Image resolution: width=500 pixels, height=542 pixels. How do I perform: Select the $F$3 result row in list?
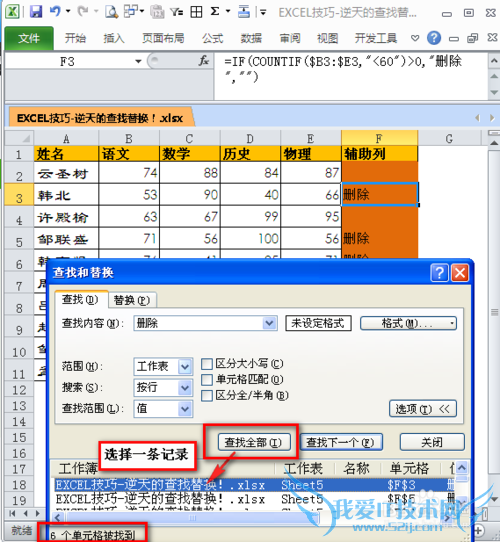tap(254, 485)
